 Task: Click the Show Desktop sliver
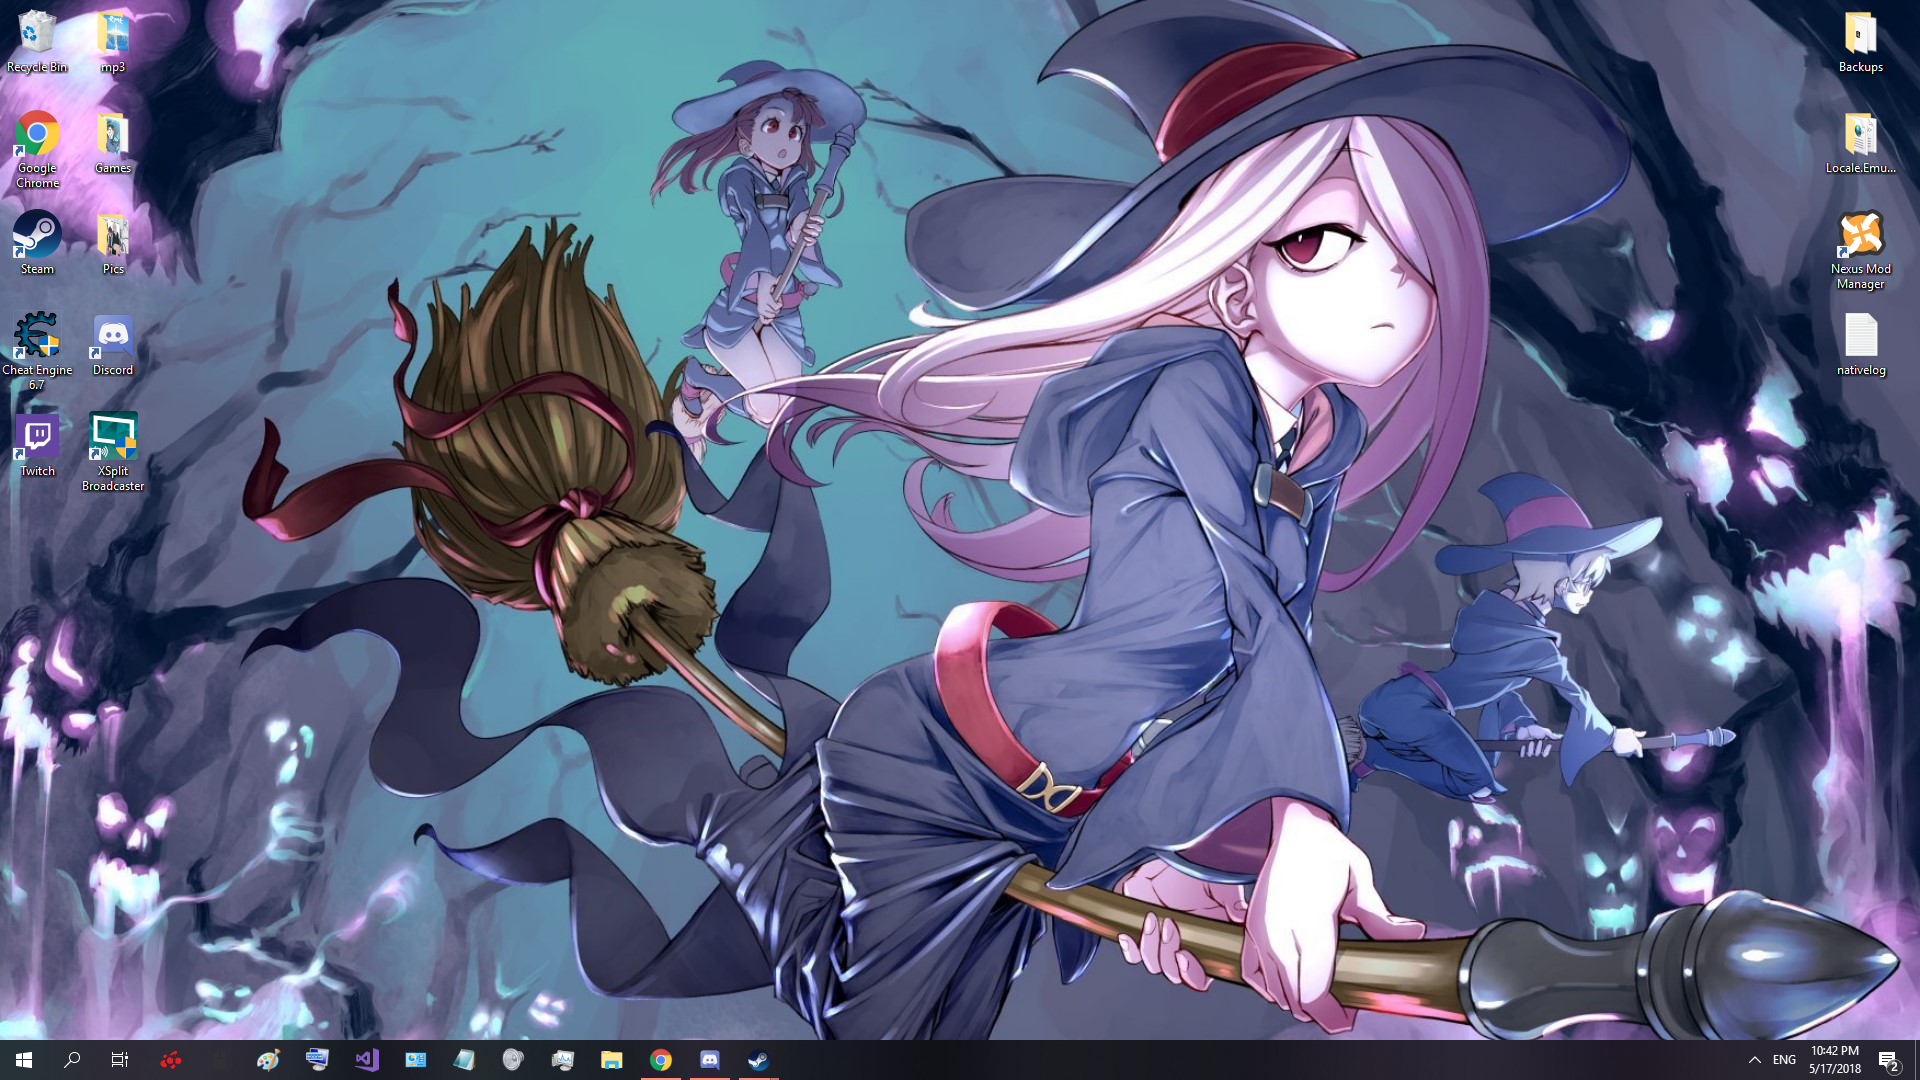pos(1917,1060)
